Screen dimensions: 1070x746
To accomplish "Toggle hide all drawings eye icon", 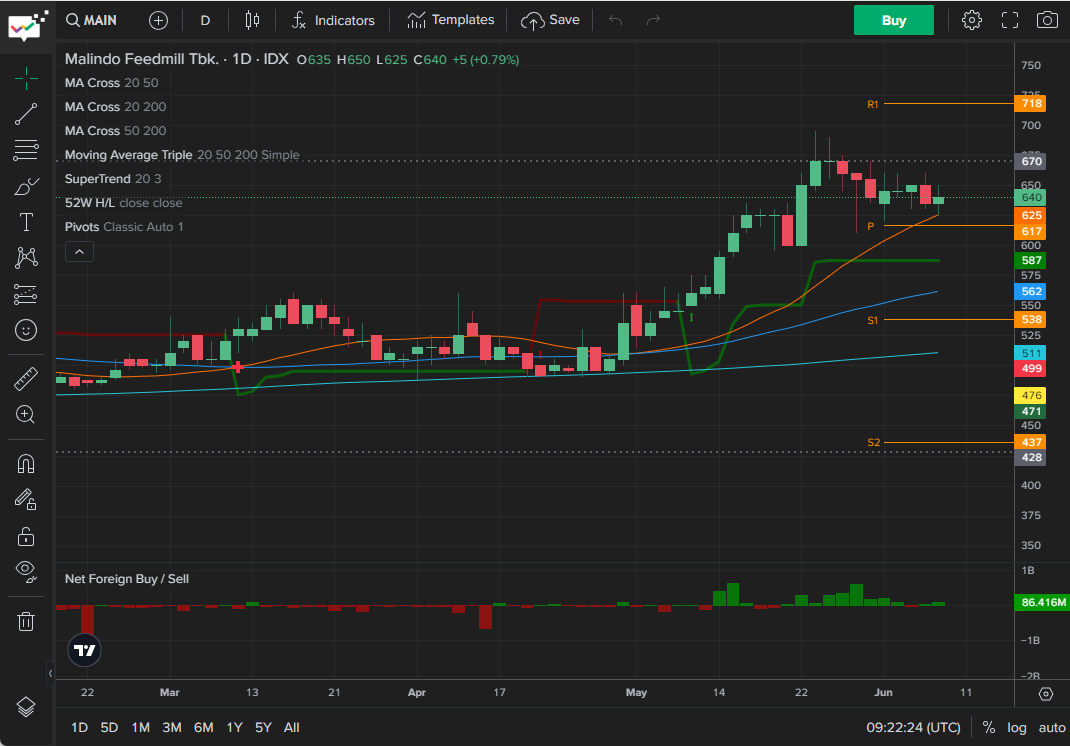I will 26,571.
